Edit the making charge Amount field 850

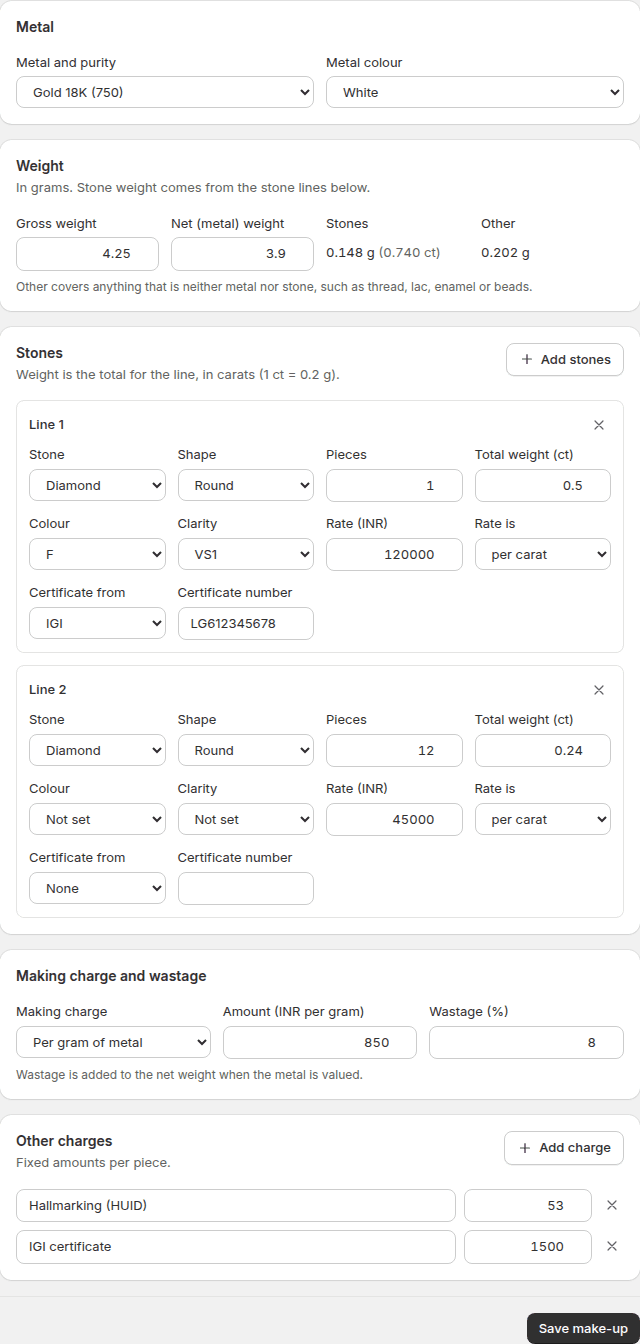click(x=320, y=1042)
